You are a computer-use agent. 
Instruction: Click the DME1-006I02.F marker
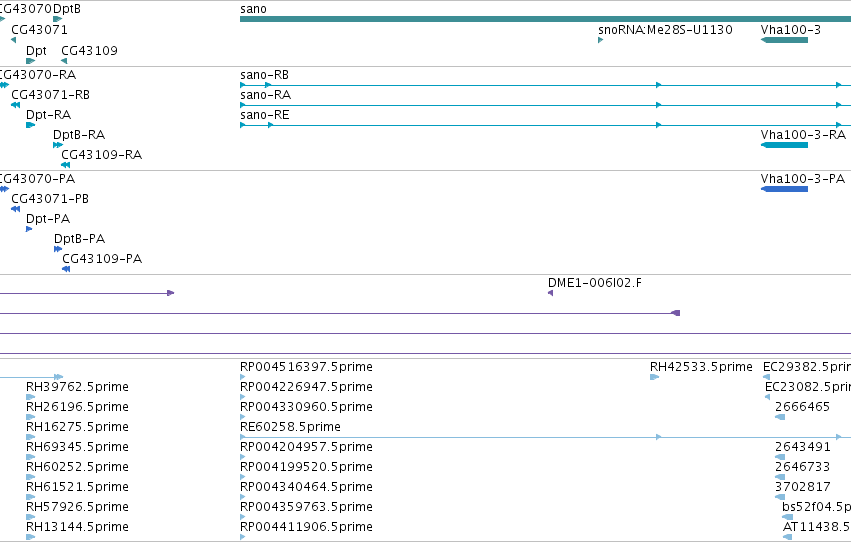click(x=550, y=293)
